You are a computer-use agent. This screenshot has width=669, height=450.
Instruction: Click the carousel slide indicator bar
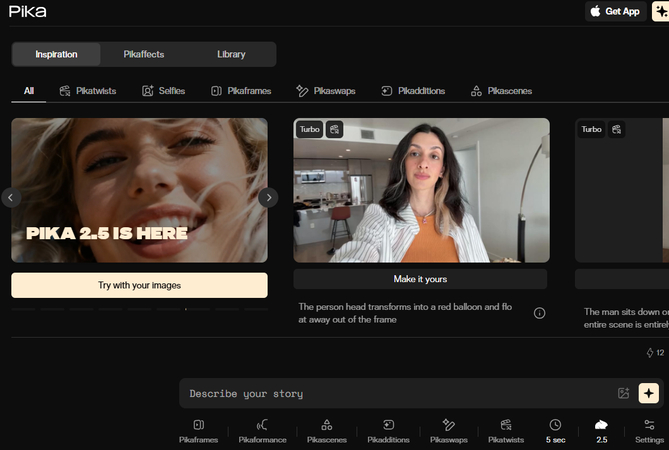(140, 309)
